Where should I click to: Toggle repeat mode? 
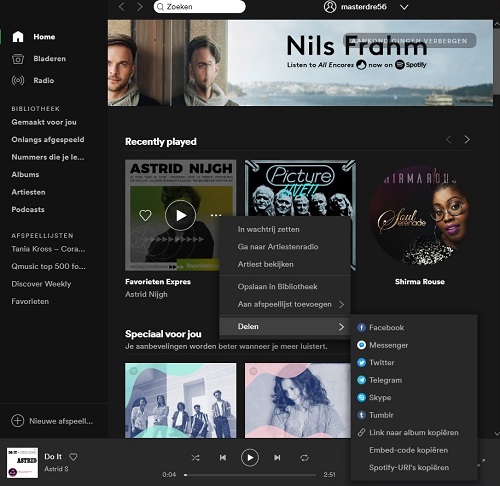[304, 458]
